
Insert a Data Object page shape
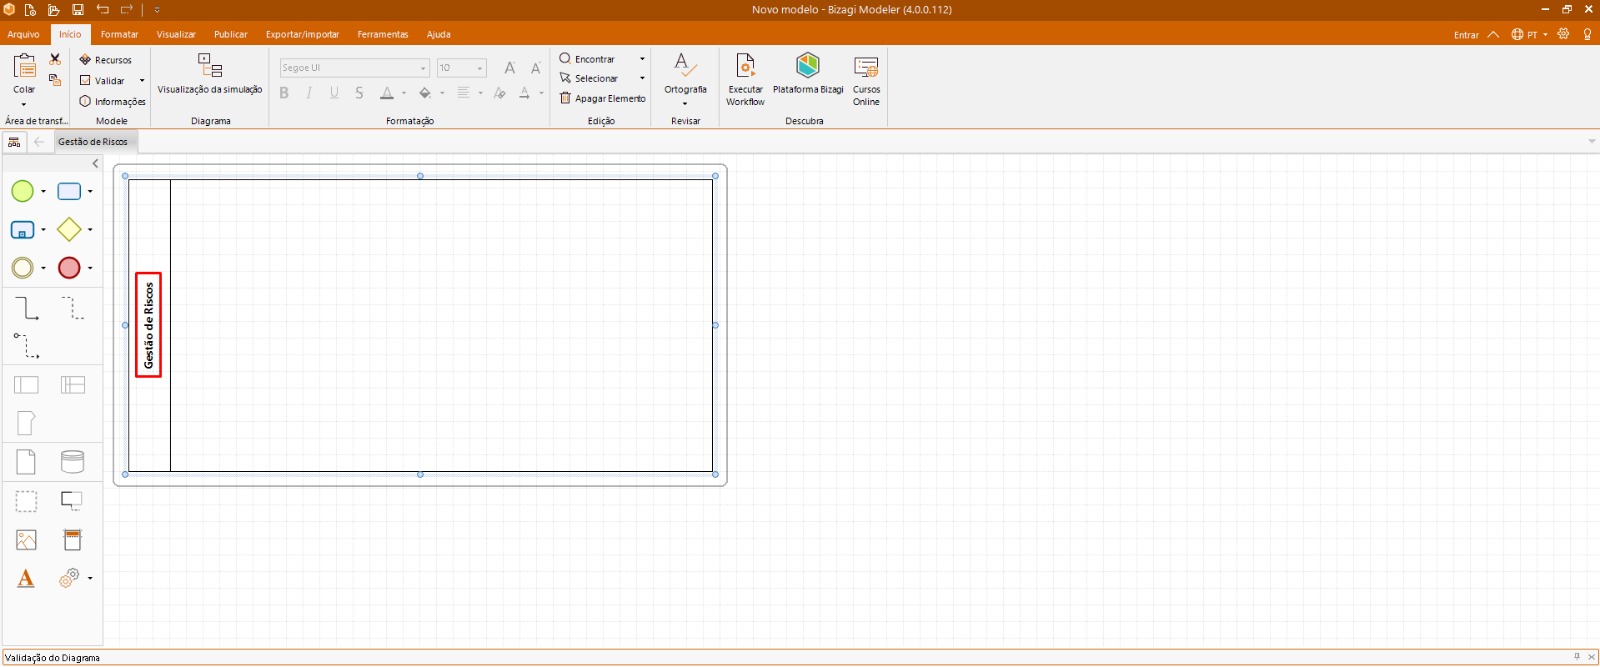click(x=26, y=462)
